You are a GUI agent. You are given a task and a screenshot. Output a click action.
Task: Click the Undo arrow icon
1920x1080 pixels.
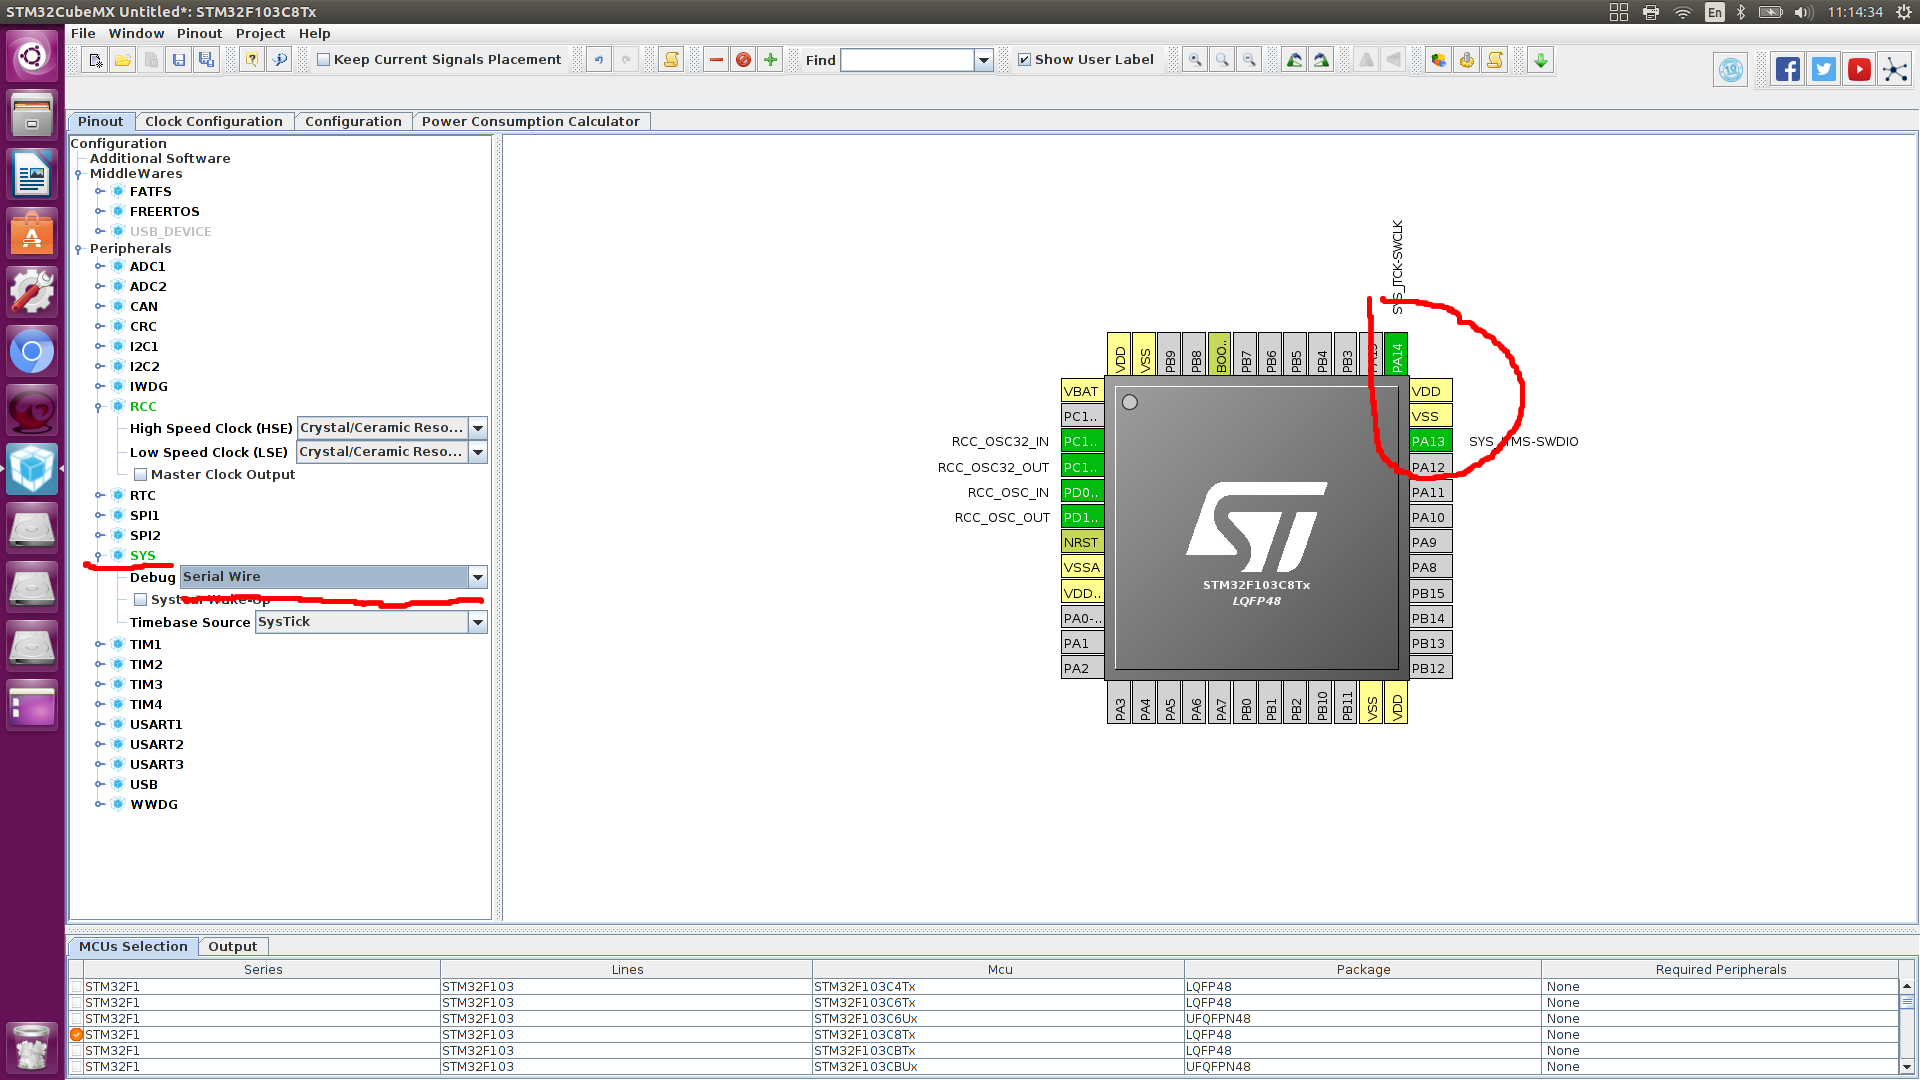pyautogui.click(x=599, y=60)
